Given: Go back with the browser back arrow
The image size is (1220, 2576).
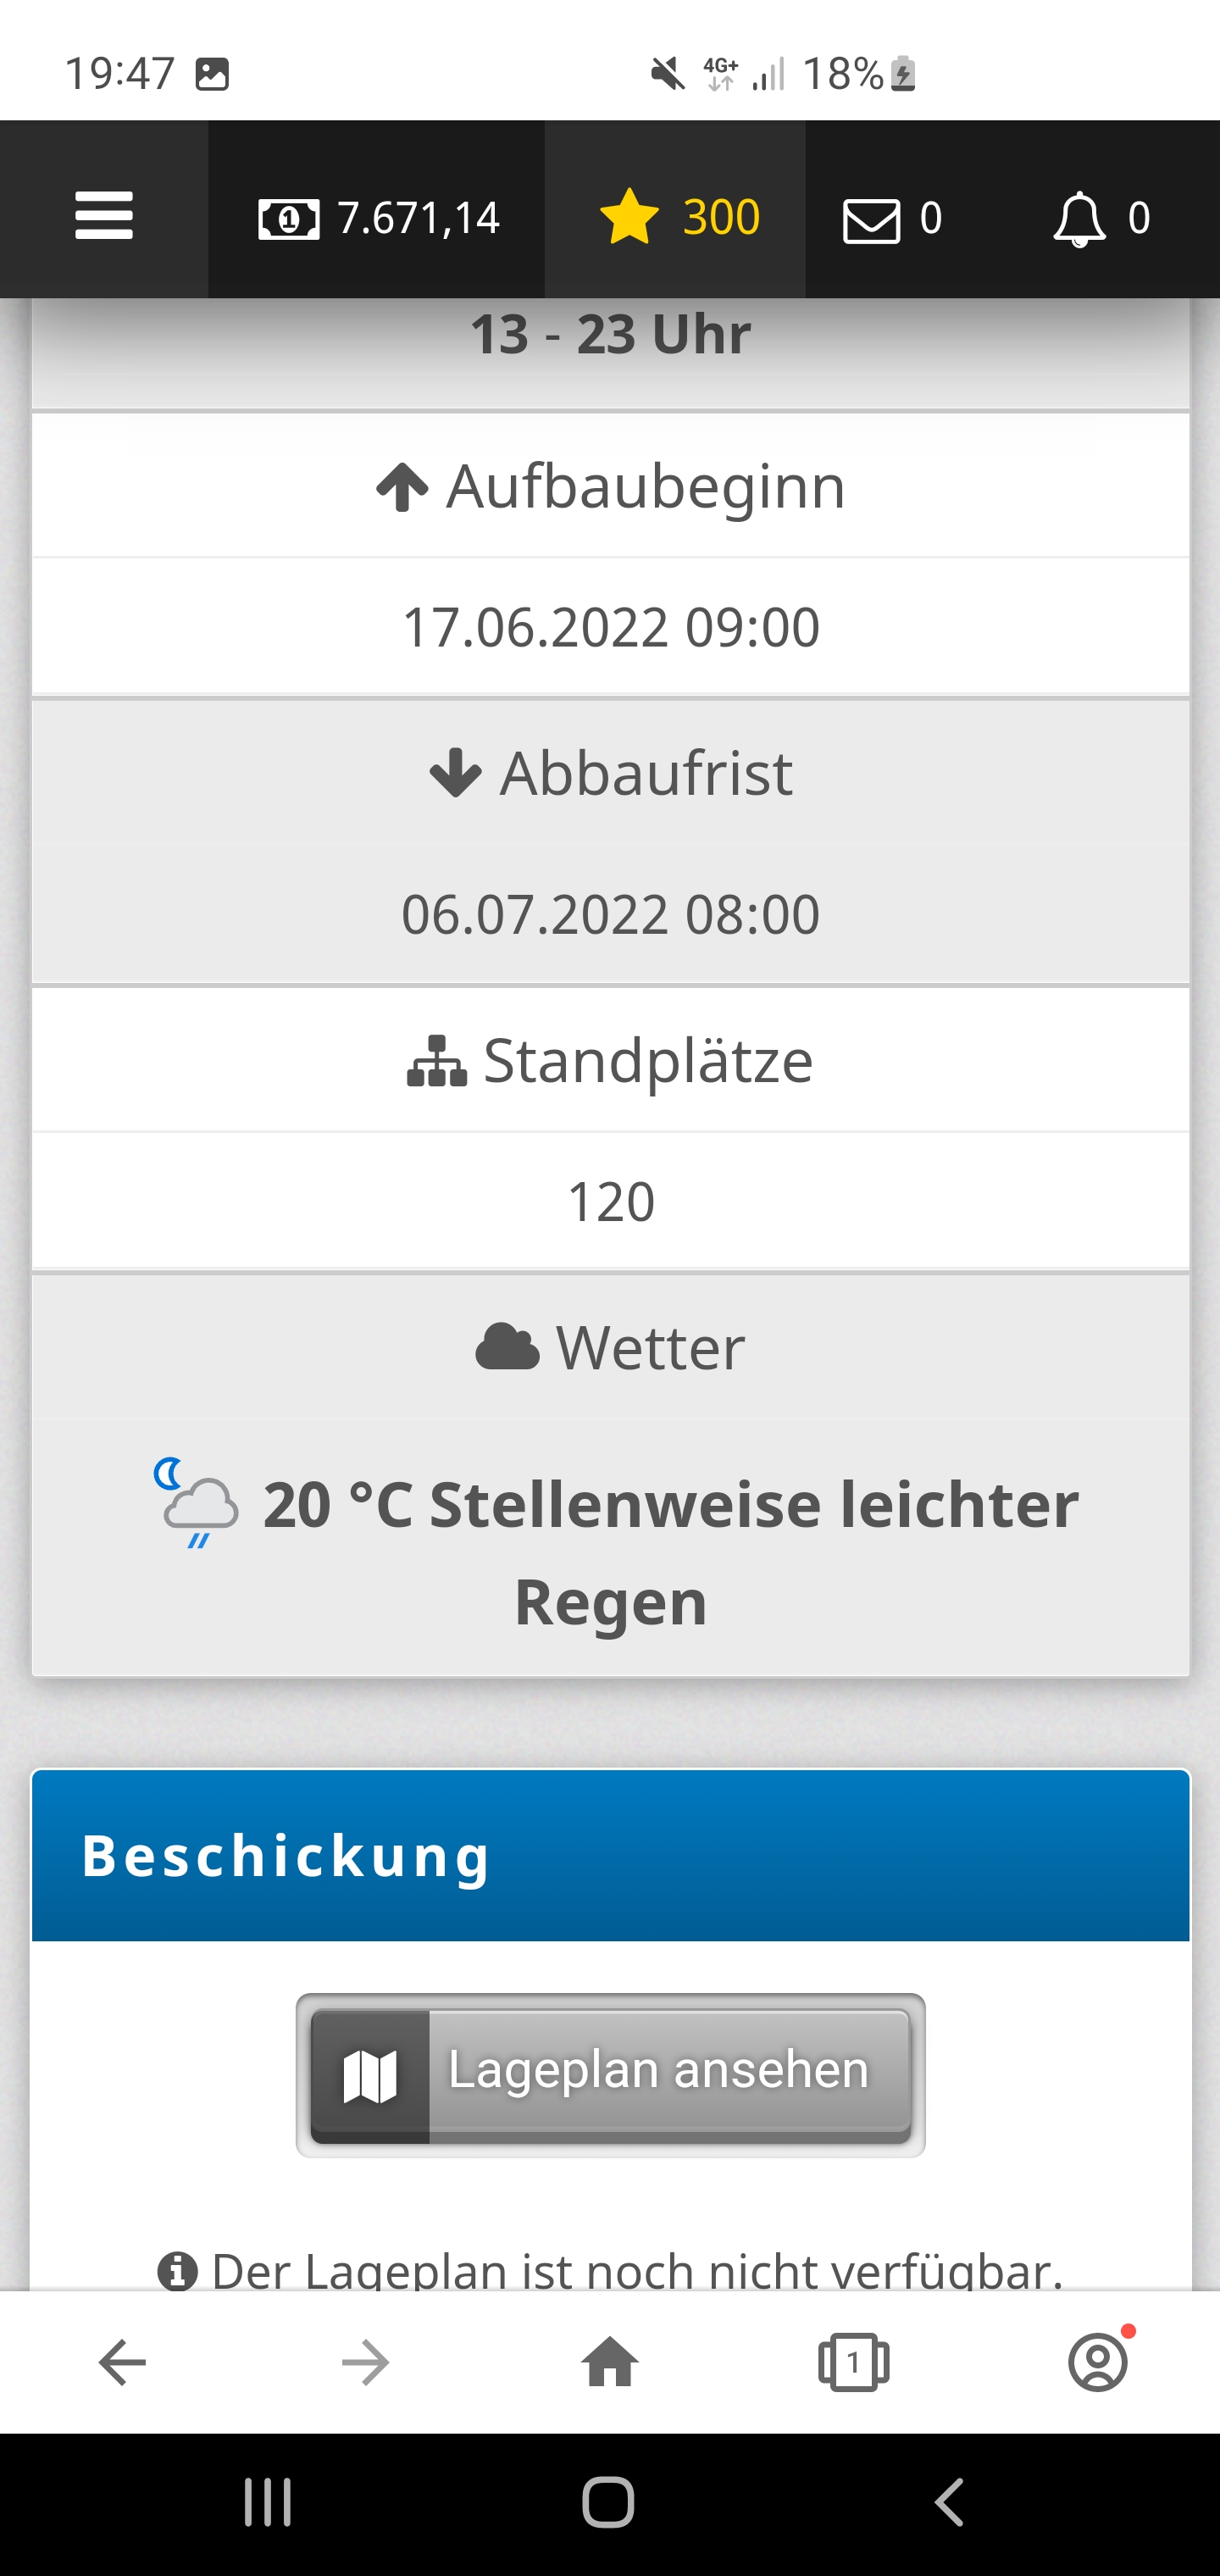Looking at the screenshot, I should (x=122, y=2362).
